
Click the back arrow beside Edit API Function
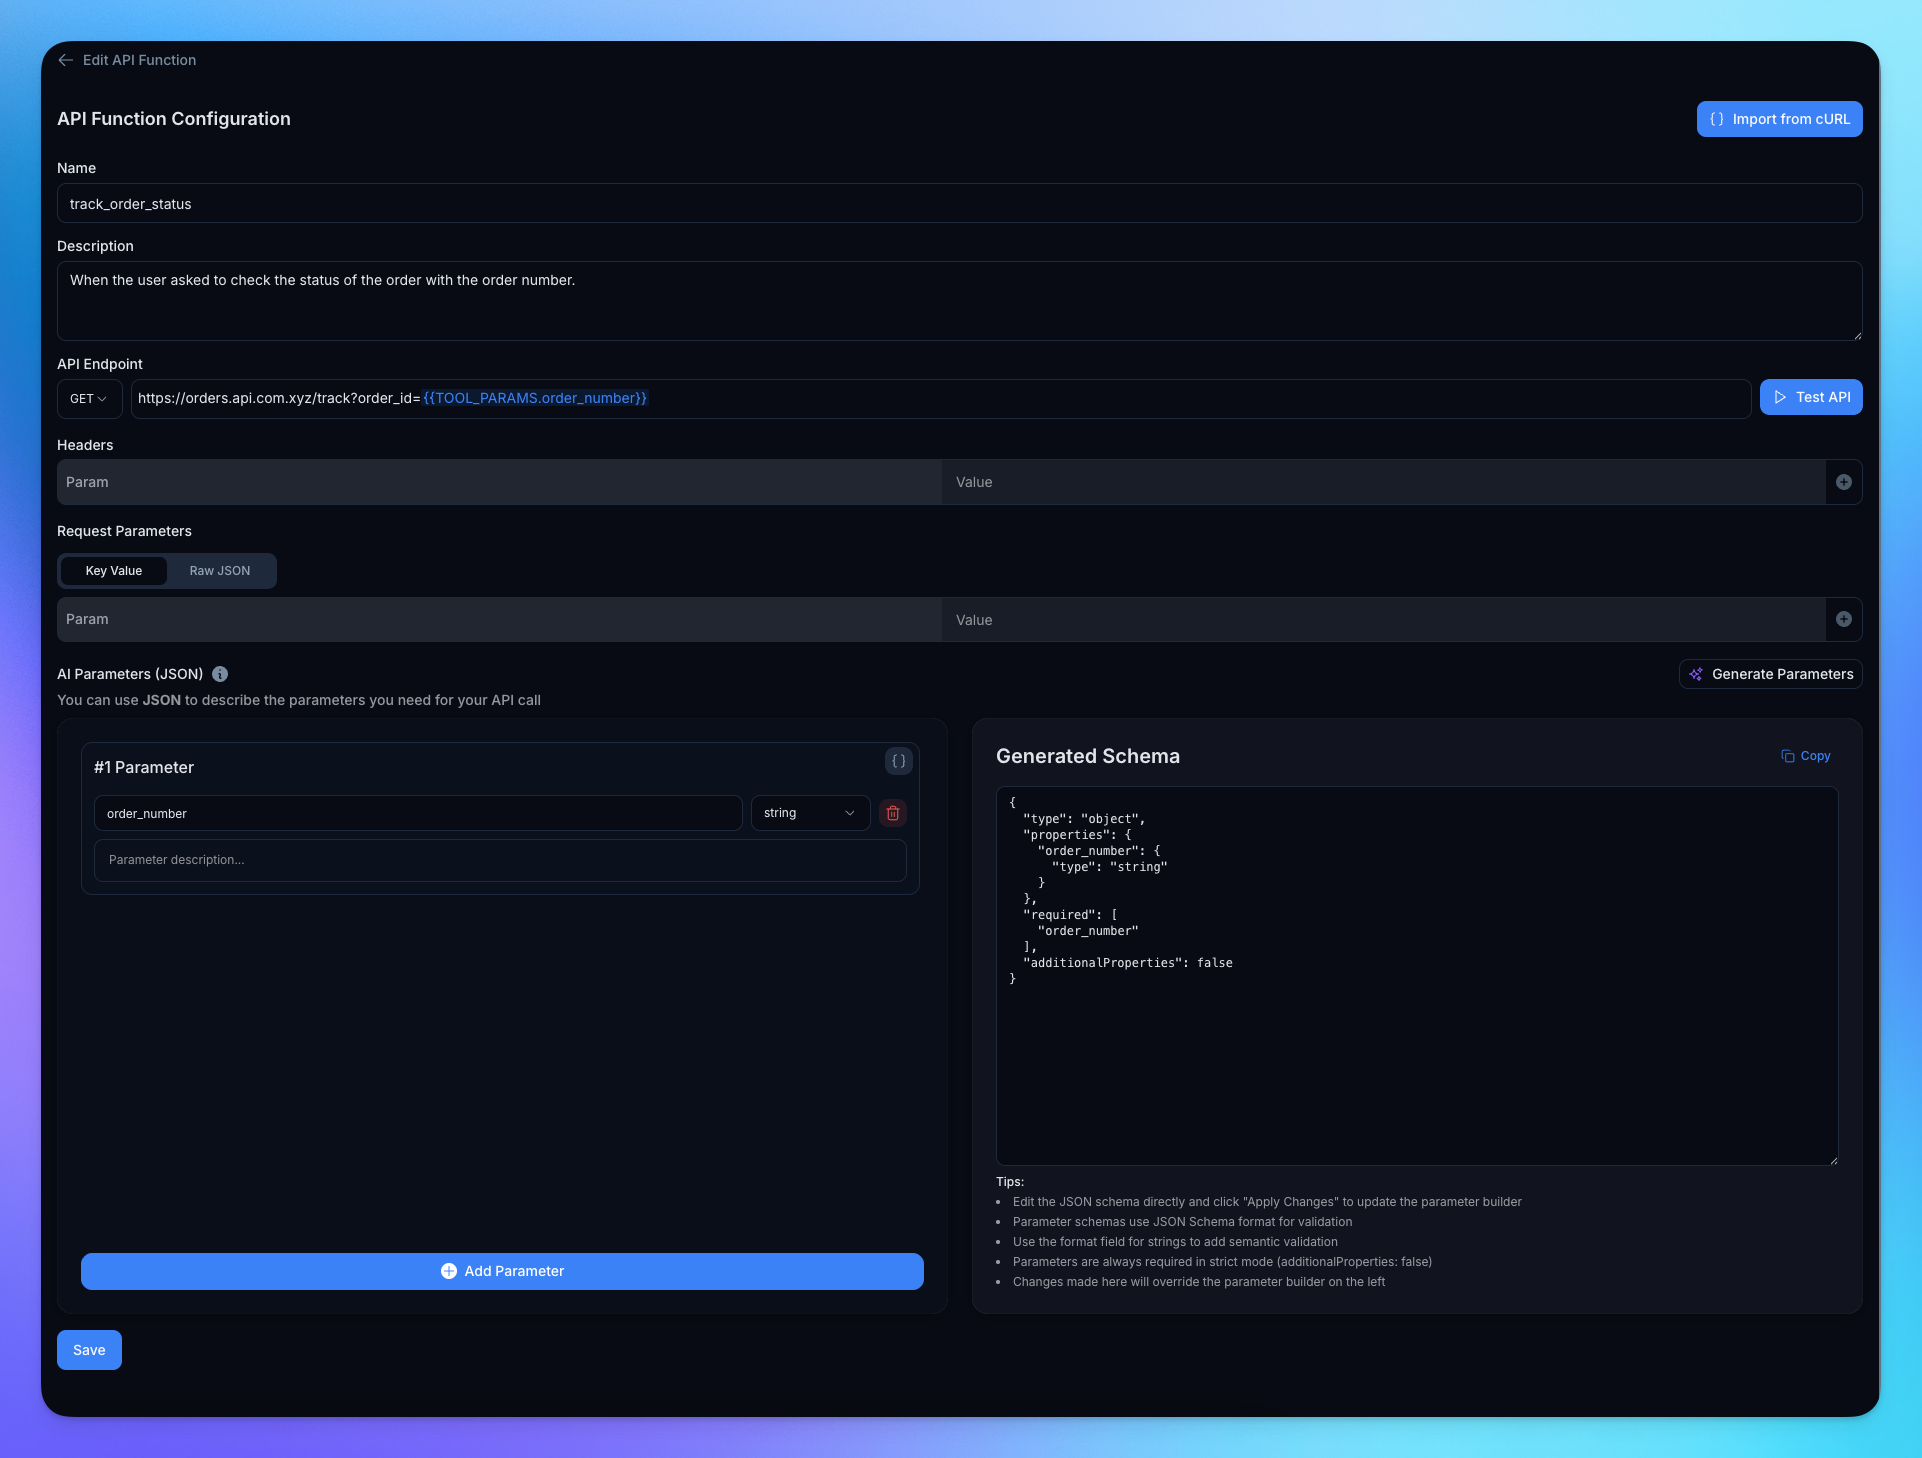66,60
